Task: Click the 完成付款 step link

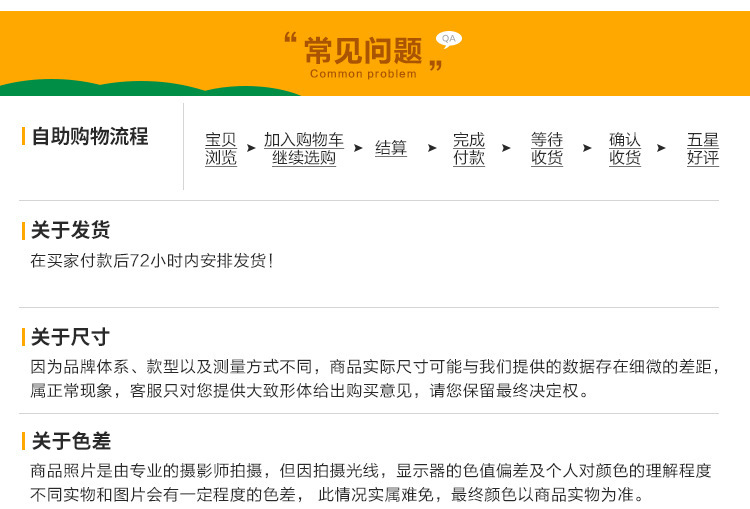Action: (468, 148)
